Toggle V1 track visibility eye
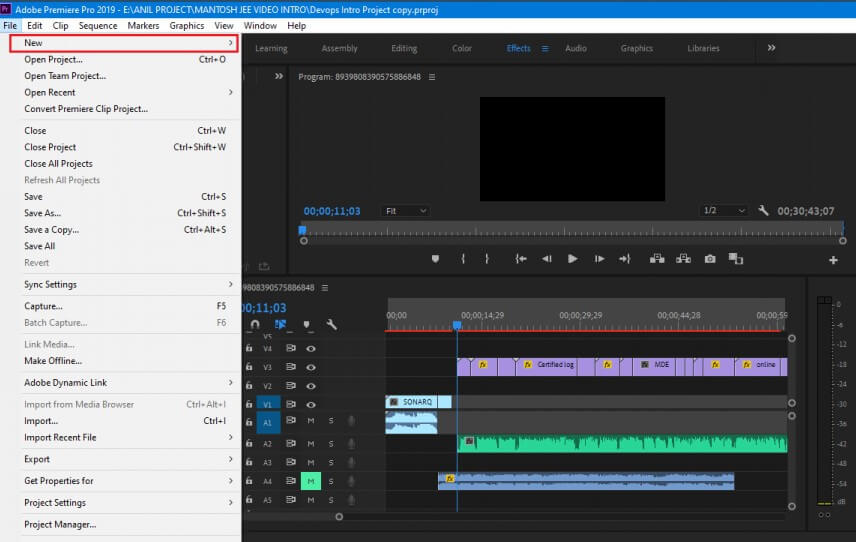The width and height of the screenshot is (856, 542). 311,404
